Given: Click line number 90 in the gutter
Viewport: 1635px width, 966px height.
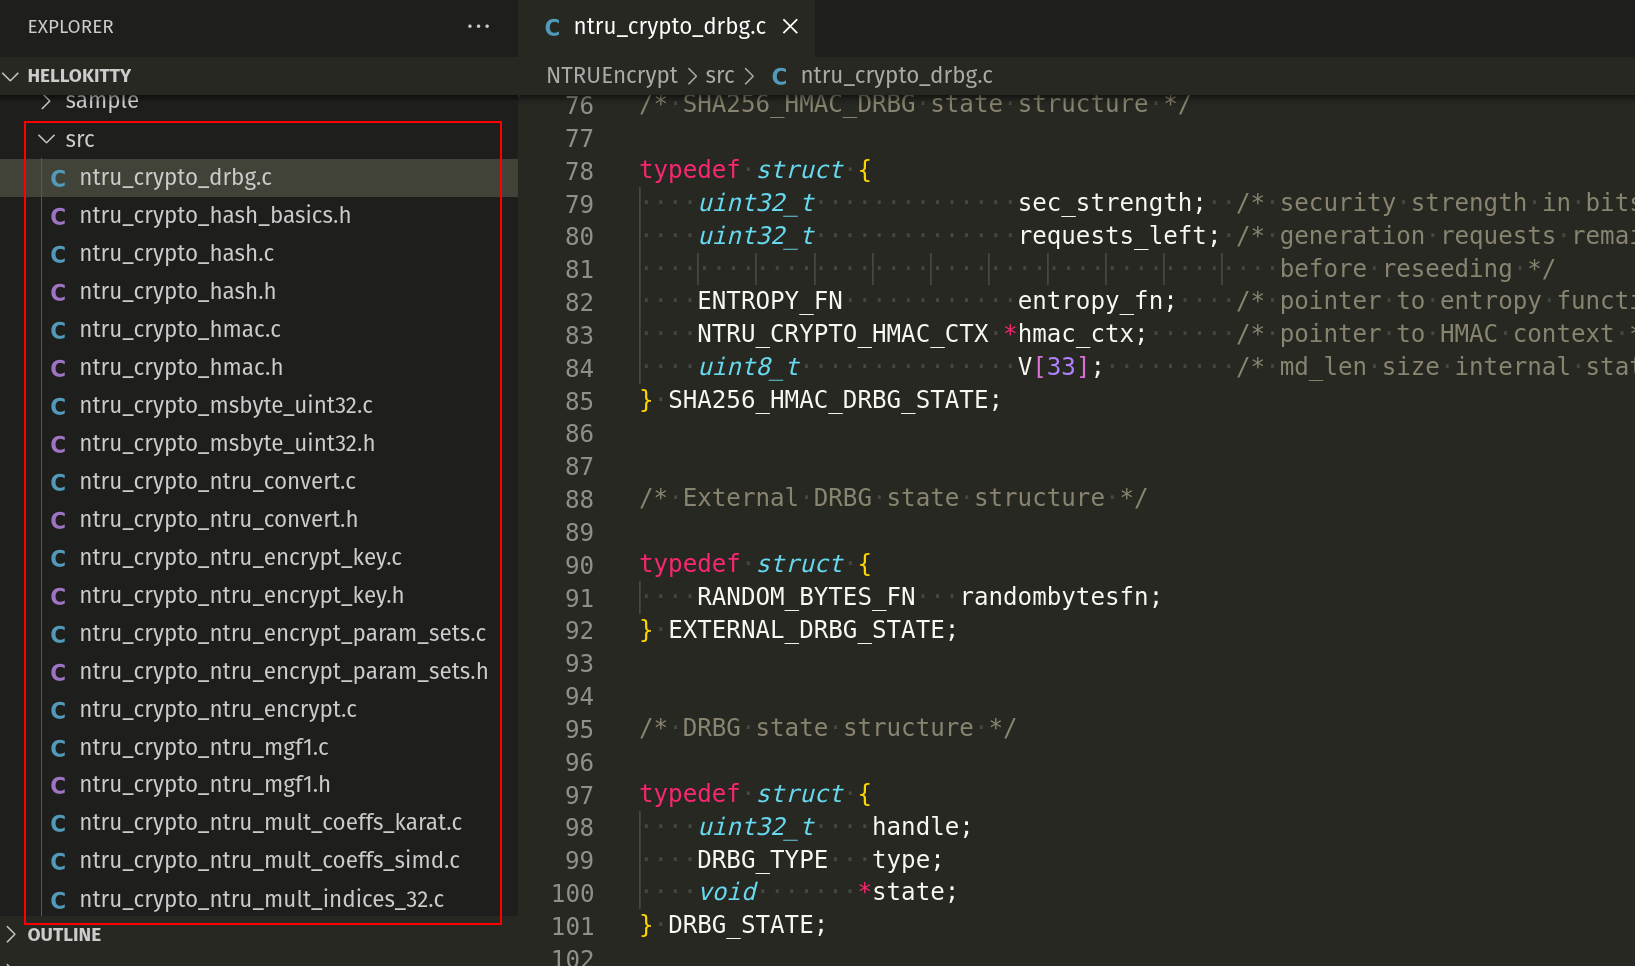Looking at the screenshot, I should (x=579, y=565).
